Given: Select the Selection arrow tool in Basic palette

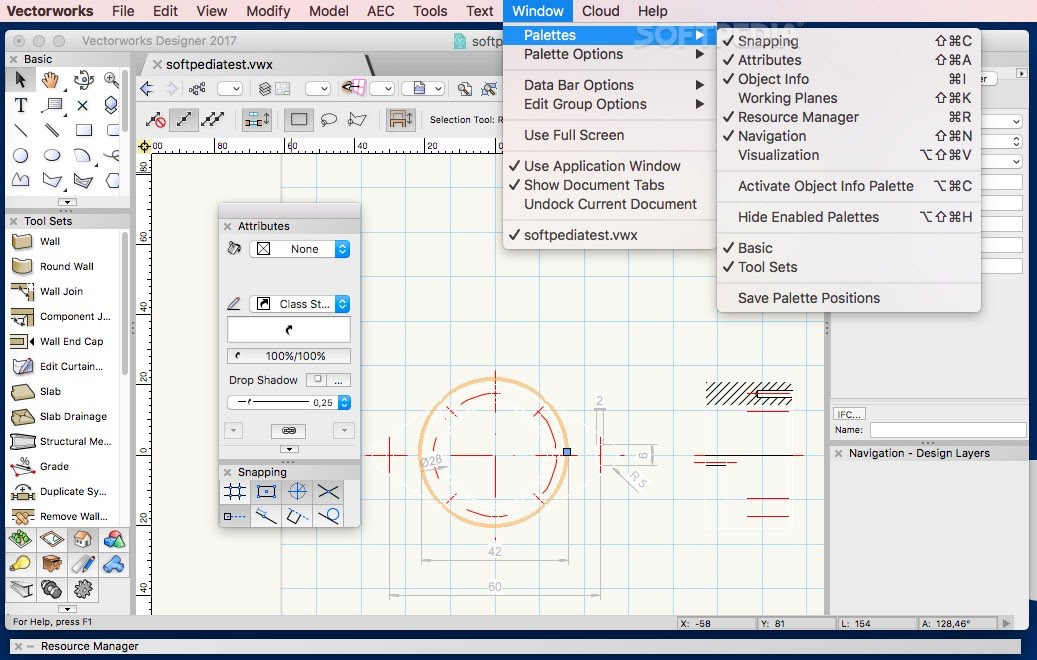Looking at the screenshot, I should (21, 80).
